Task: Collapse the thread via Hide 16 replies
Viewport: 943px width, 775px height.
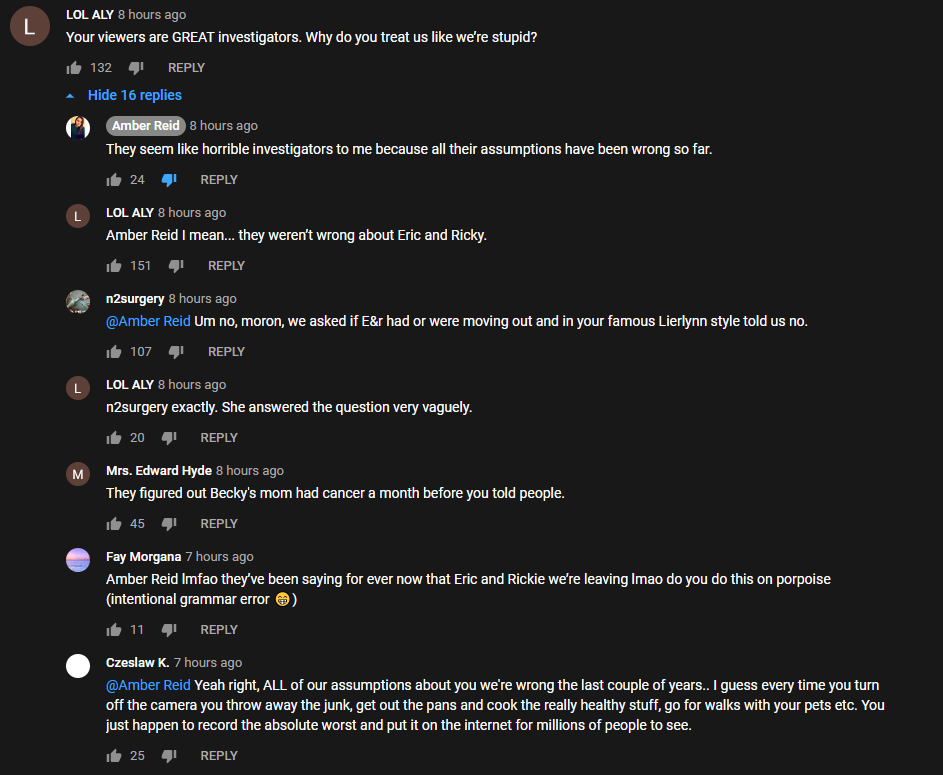Action: click(135, 95)
